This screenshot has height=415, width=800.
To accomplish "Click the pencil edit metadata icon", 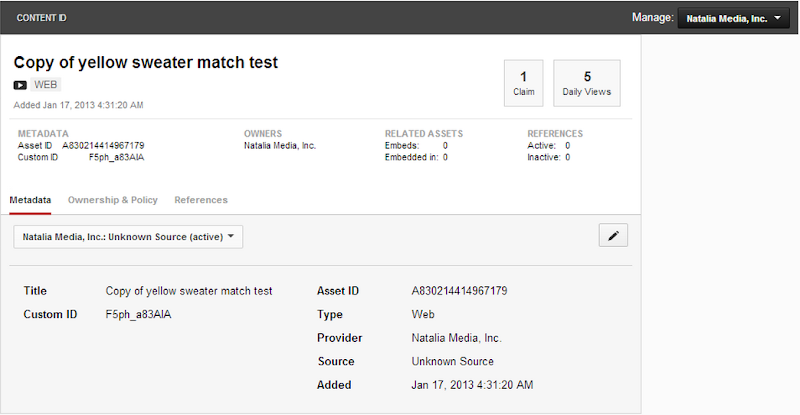I will coord(613,235).
